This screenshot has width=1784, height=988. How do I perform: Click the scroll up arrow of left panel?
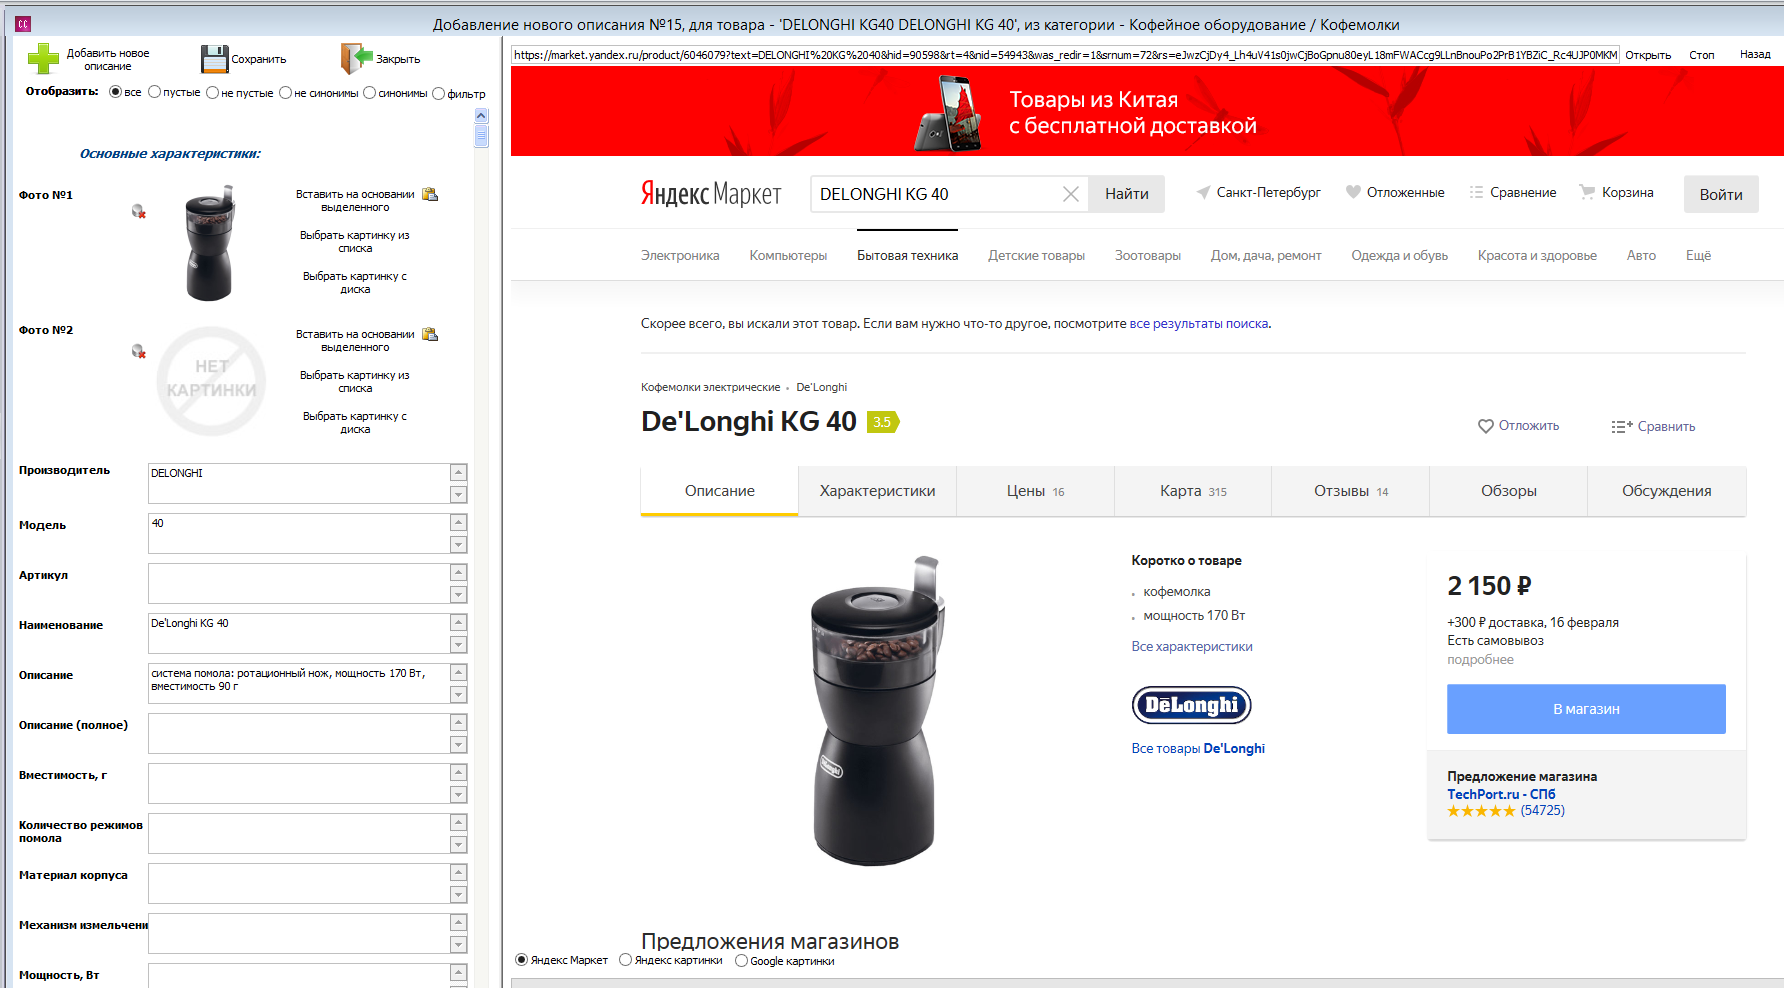pyautogui.click(x=481, y=115)
